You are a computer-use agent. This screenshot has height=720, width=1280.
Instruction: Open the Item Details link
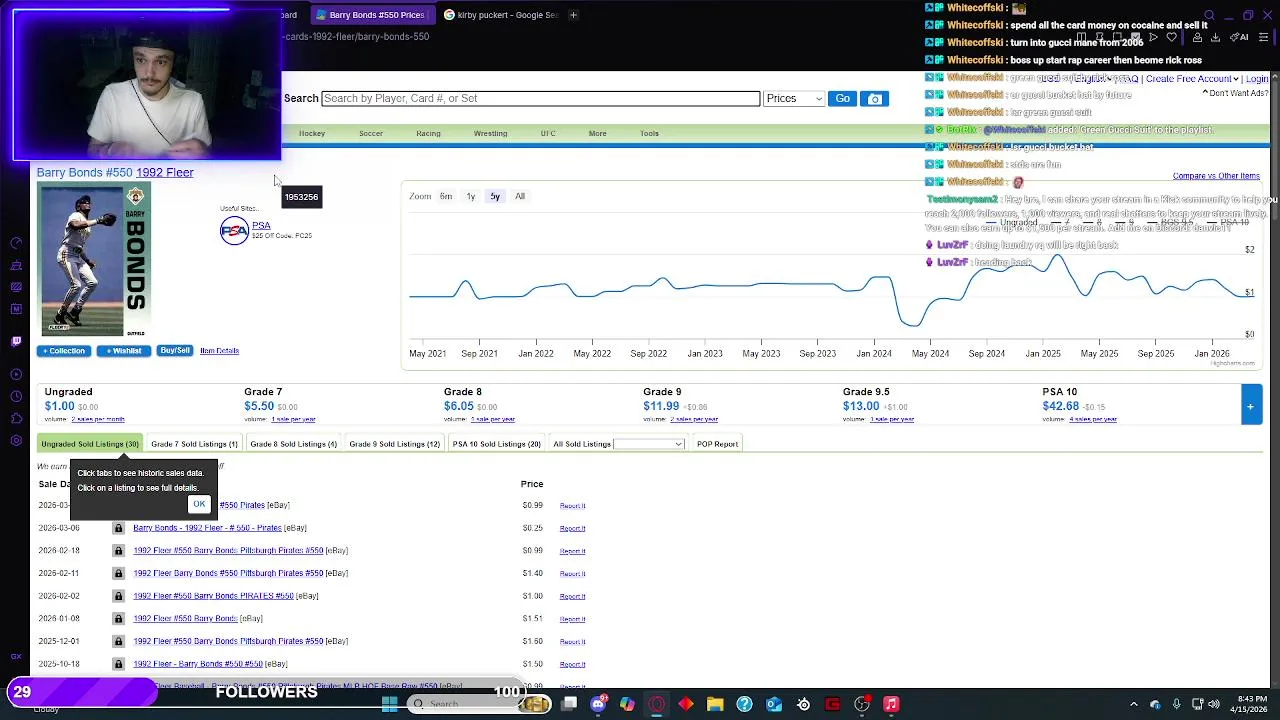(x=219, y=351)
